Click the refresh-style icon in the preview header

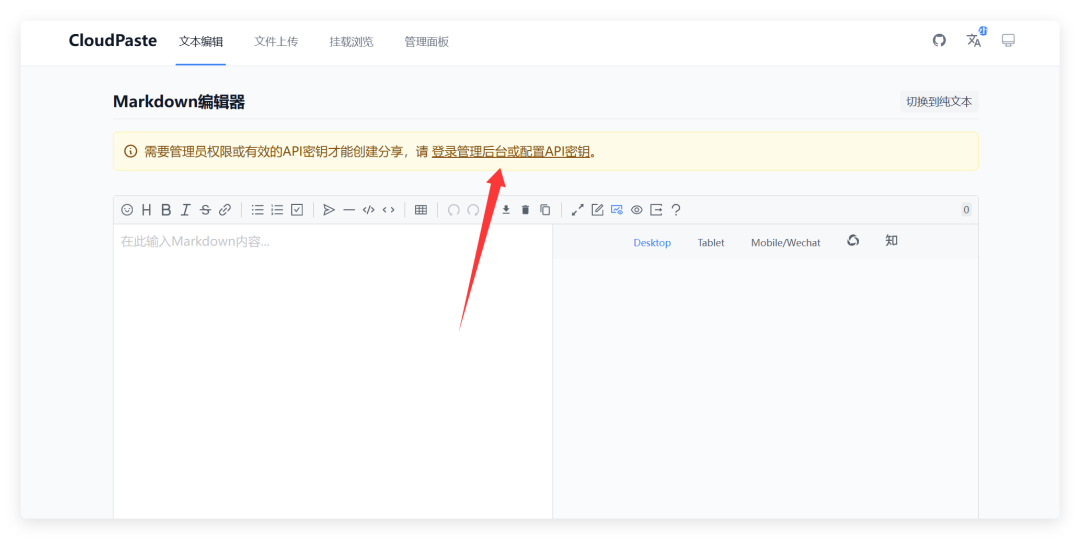pos(853,240)
